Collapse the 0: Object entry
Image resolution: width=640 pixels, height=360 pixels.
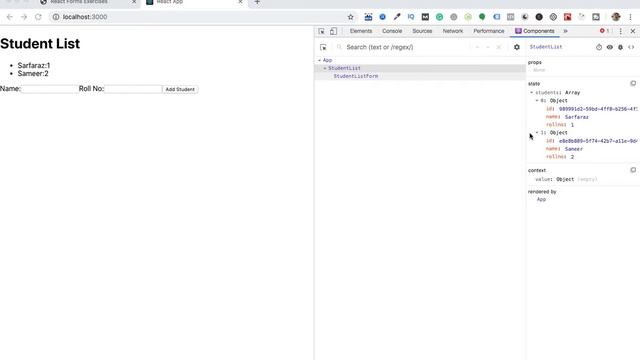pyautogui.click(x=537, y=100)
